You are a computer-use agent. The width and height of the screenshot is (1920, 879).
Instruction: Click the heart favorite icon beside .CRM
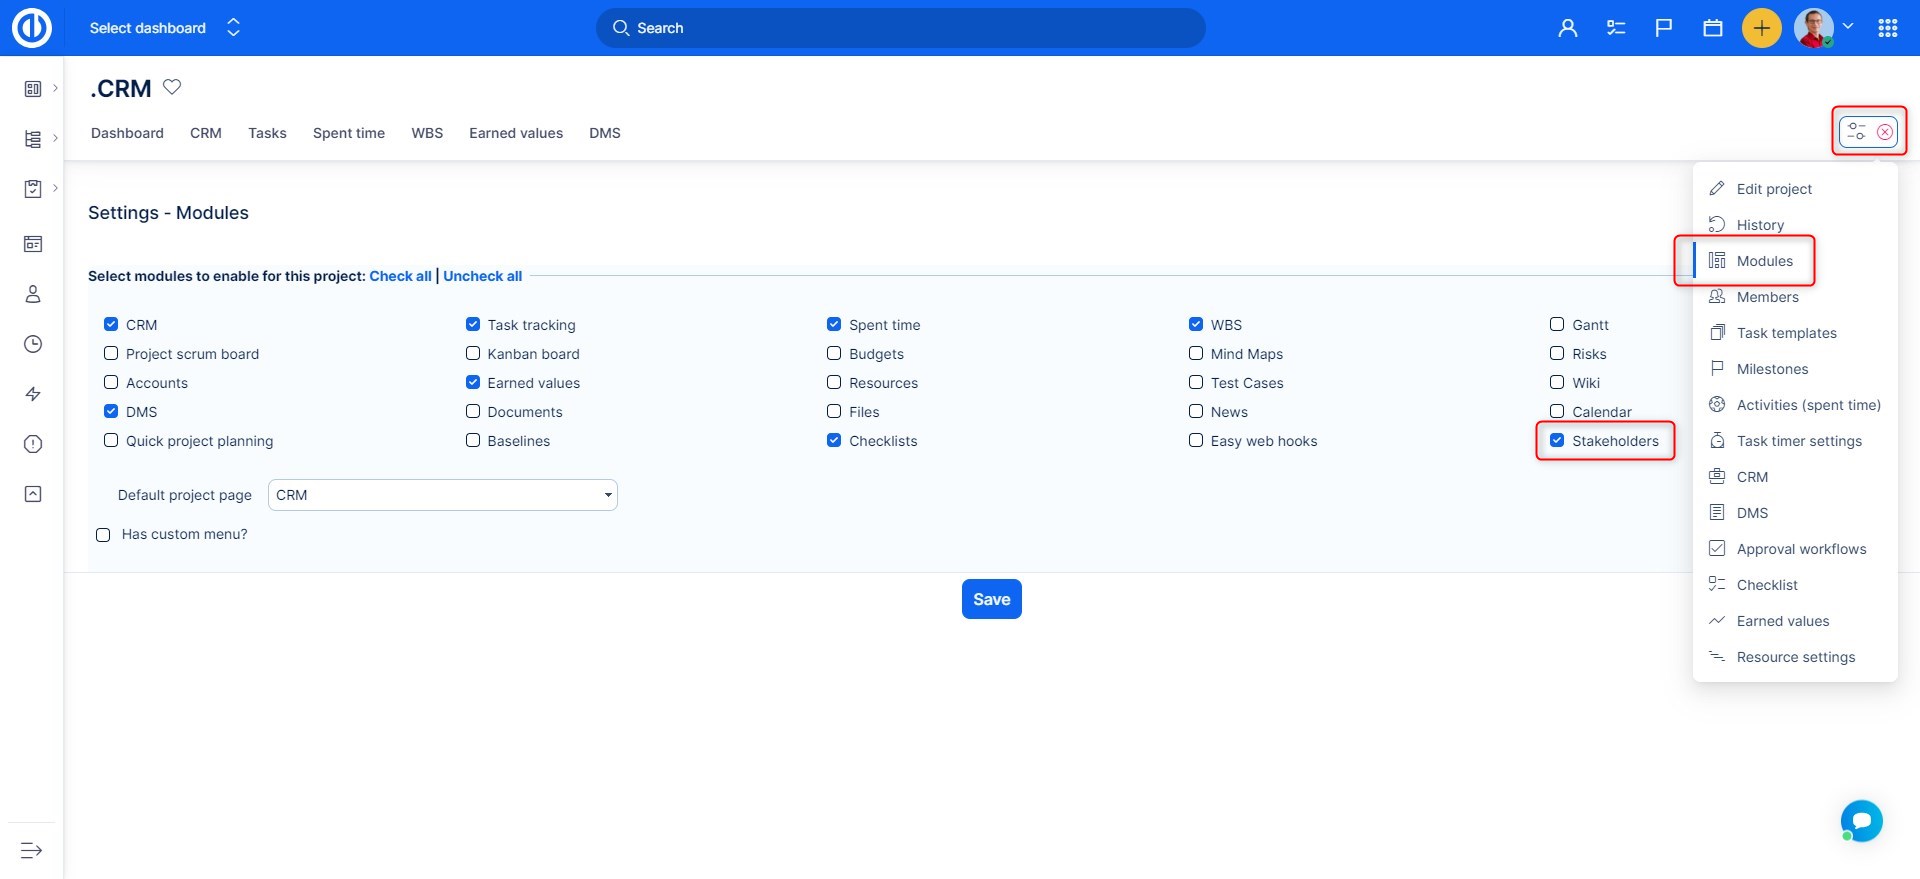click(172, 87)
